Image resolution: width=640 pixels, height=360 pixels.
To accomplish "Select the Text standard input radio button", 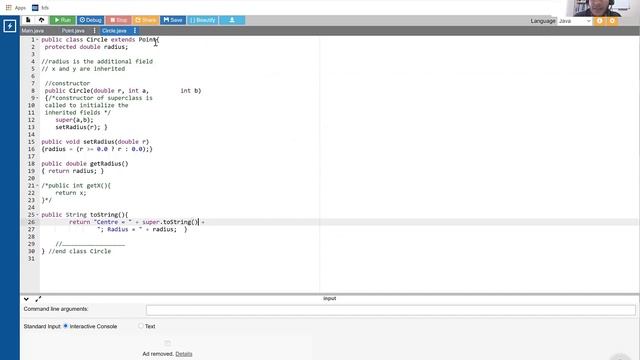I will (x=141, y=326).
